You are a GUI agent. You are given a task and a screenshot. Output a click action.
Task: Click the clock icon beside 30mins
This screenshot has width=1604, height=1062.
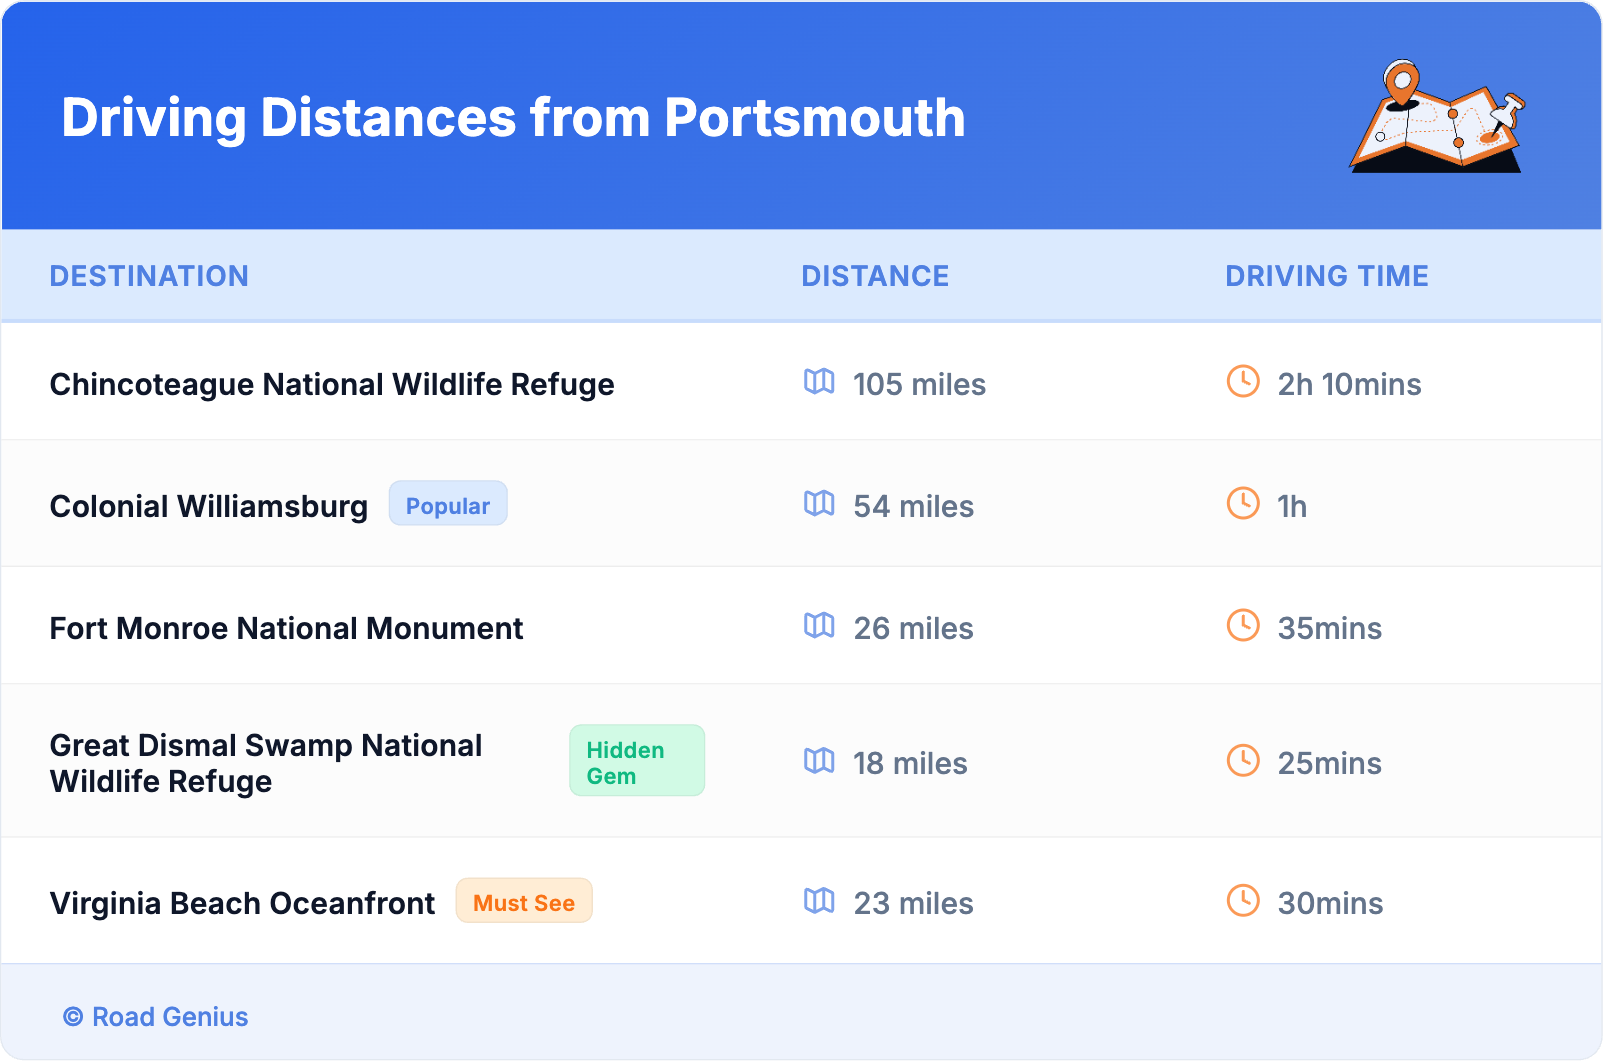[1243, 901]
